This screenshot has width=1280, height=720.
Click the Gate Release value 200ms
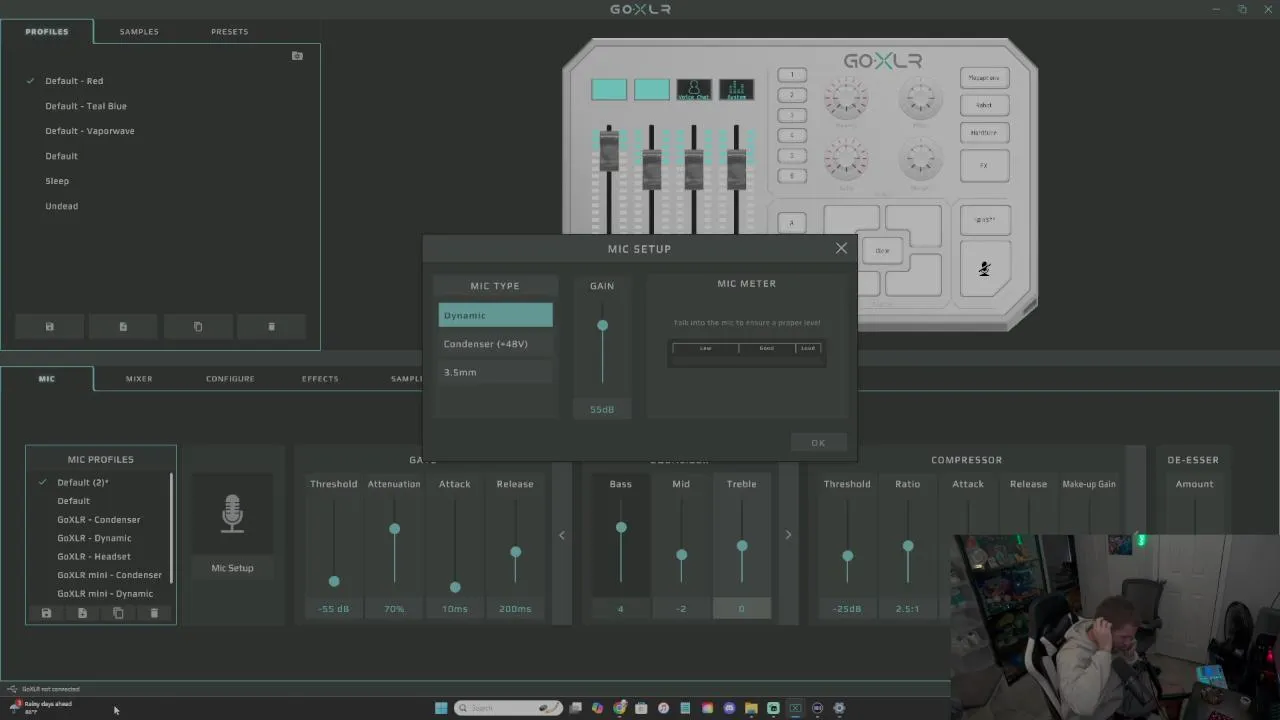coord(515,609)
